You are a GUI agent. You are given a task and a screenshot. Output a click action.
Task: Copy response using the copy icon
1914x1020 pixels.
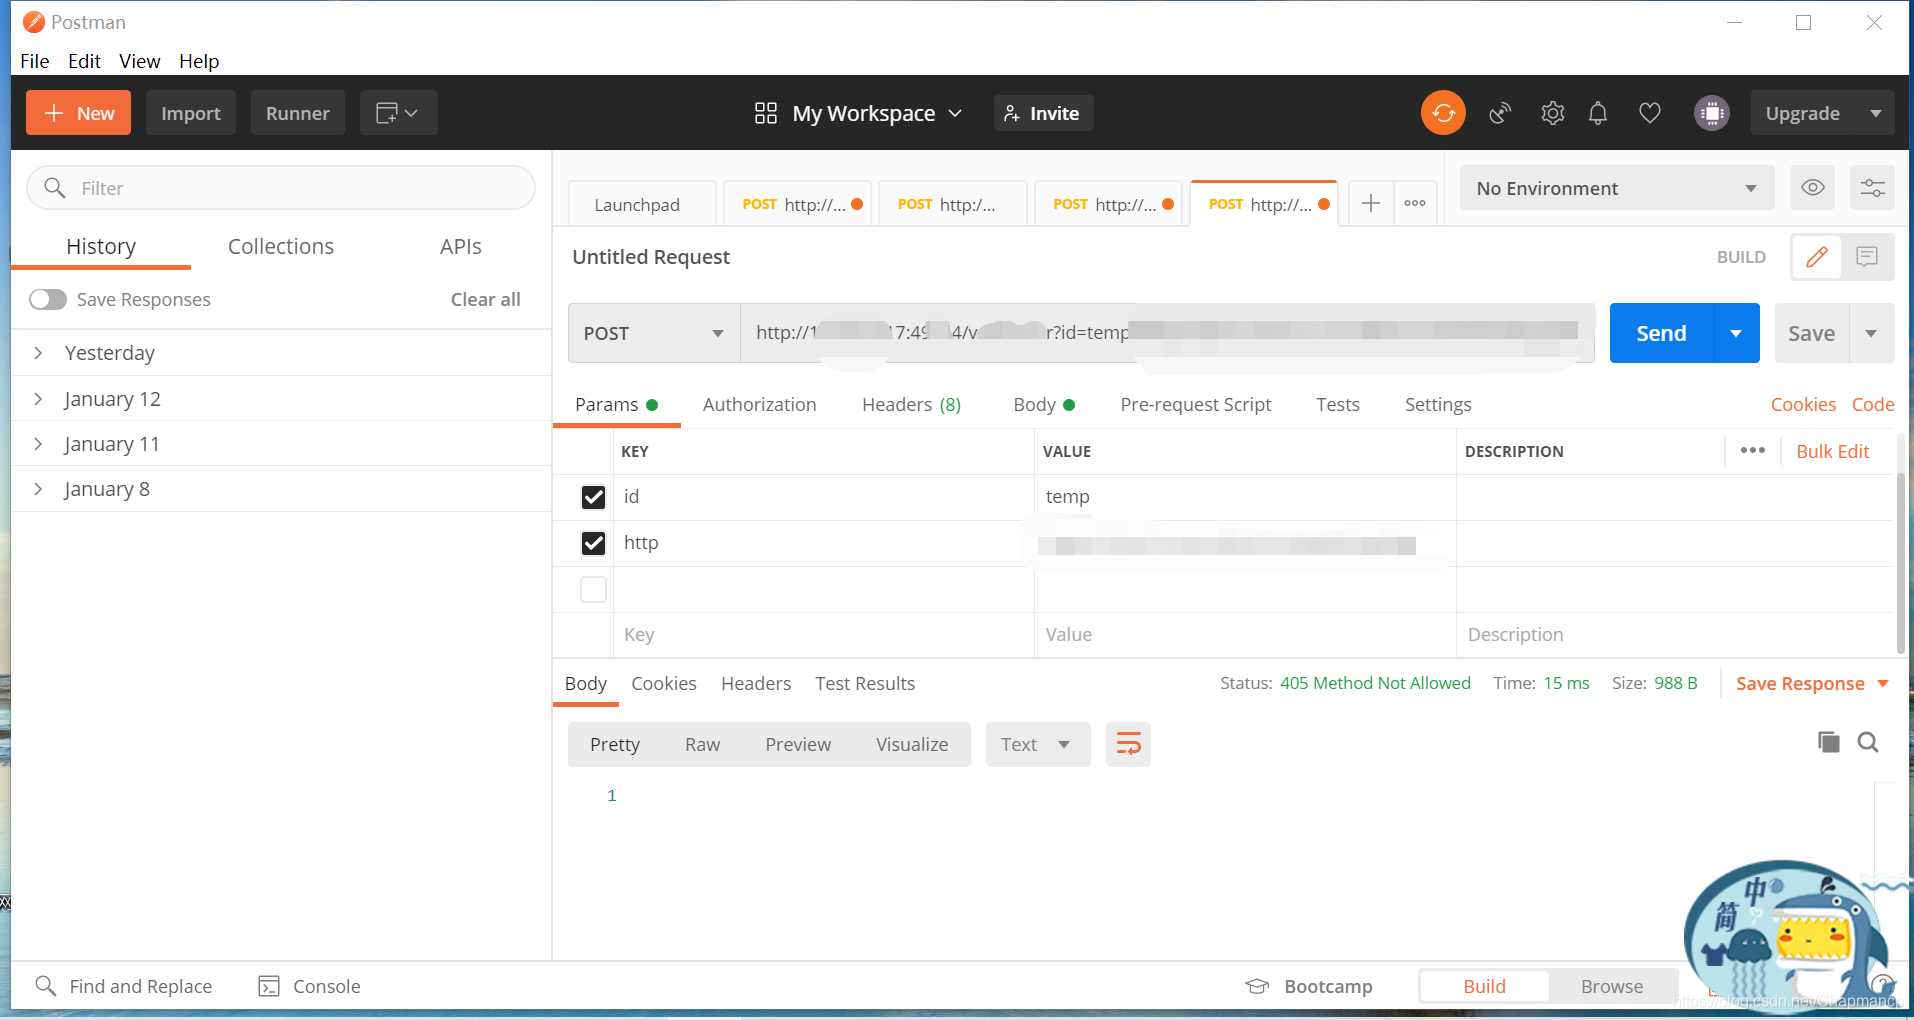tap(1828, 742)
